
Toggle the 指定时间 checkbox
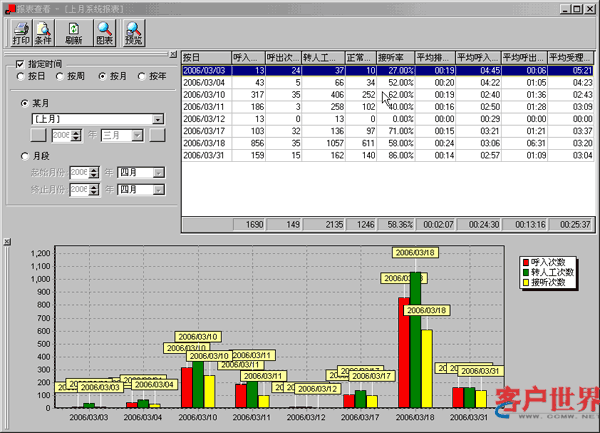point(20,65)
